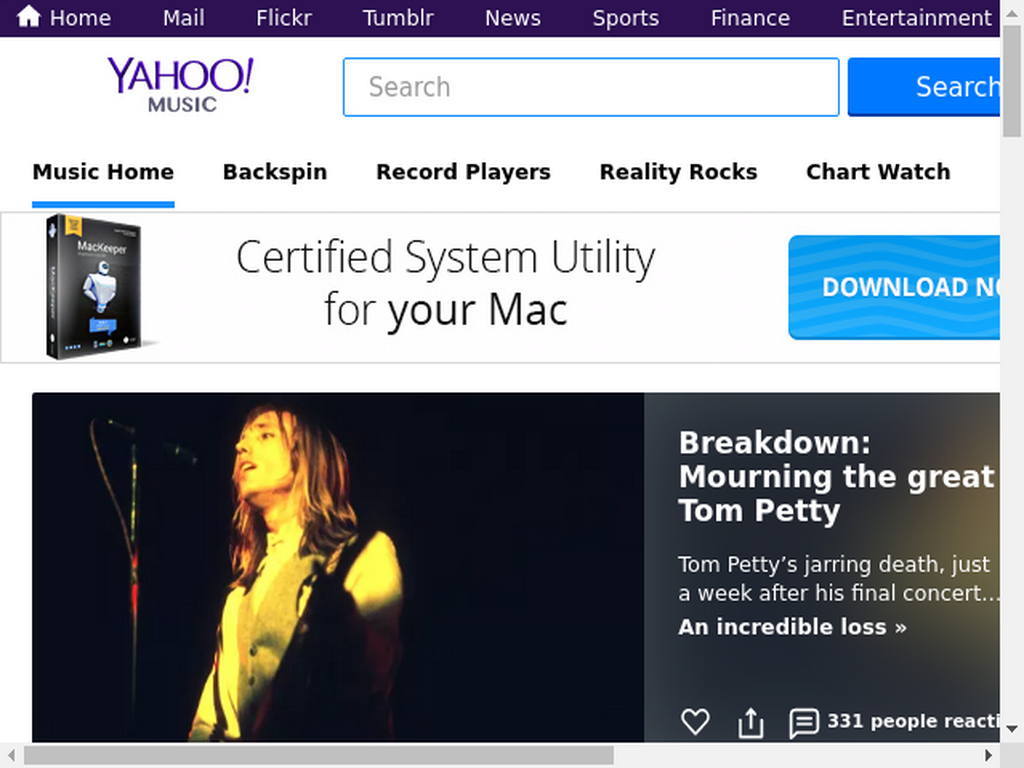Open Mail in top navigation

pyautogui.click(x=184, y=18)
